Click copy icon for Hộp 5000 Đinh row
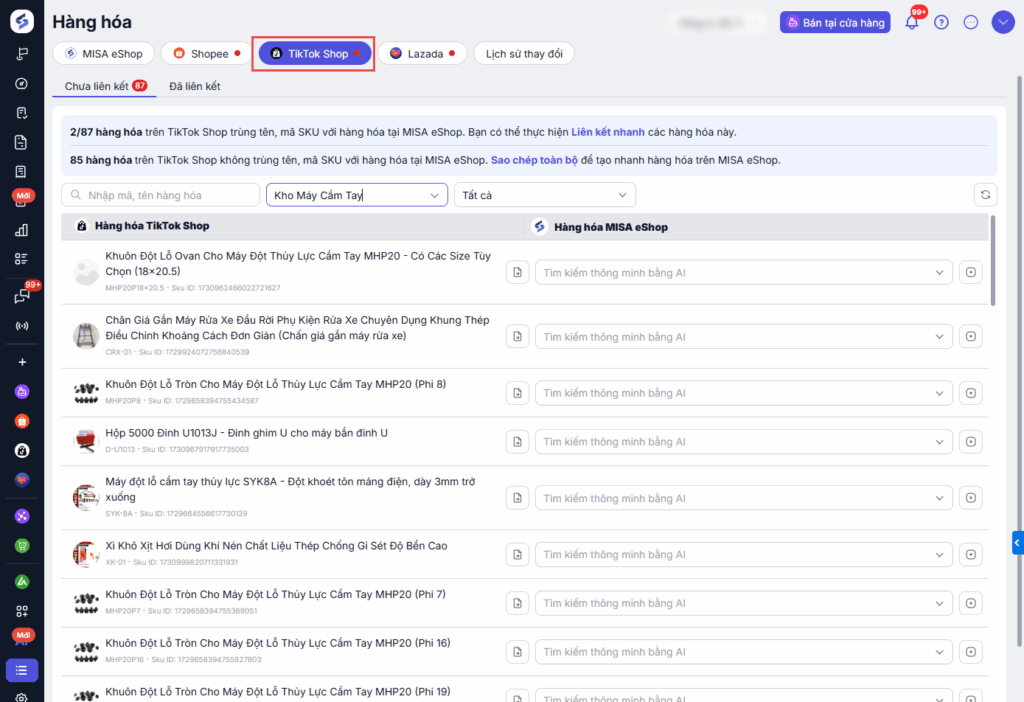Screen dimensions: 1024x702 [x=517, y=441]
